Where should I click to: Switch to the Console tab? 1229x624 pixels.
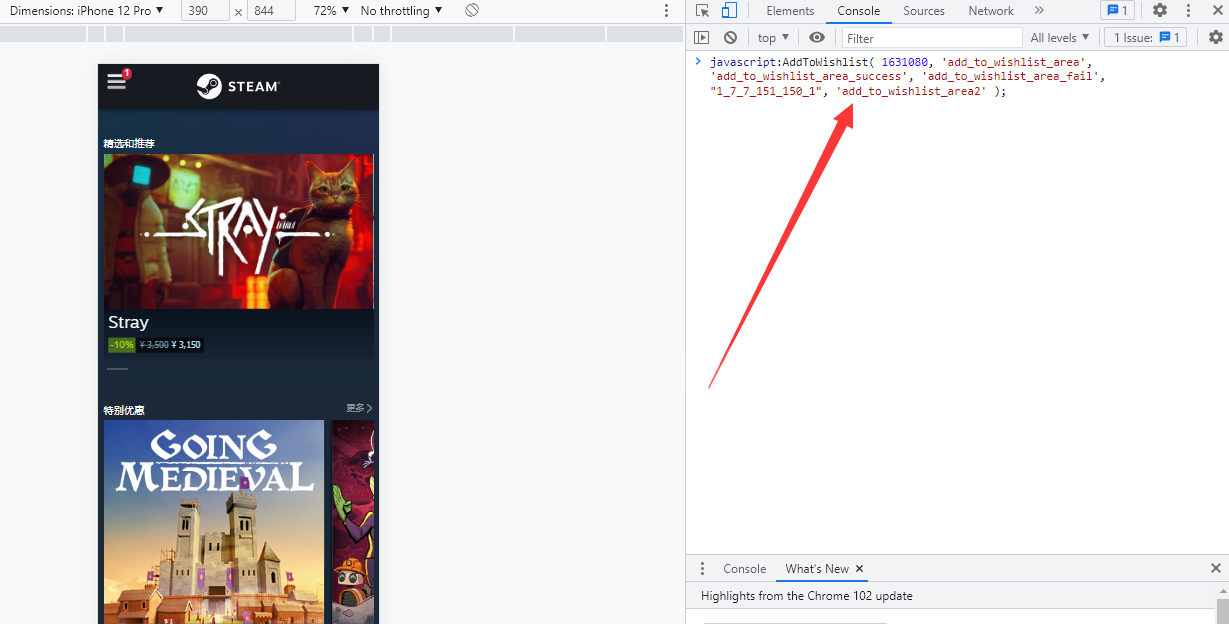pos(859,10)
